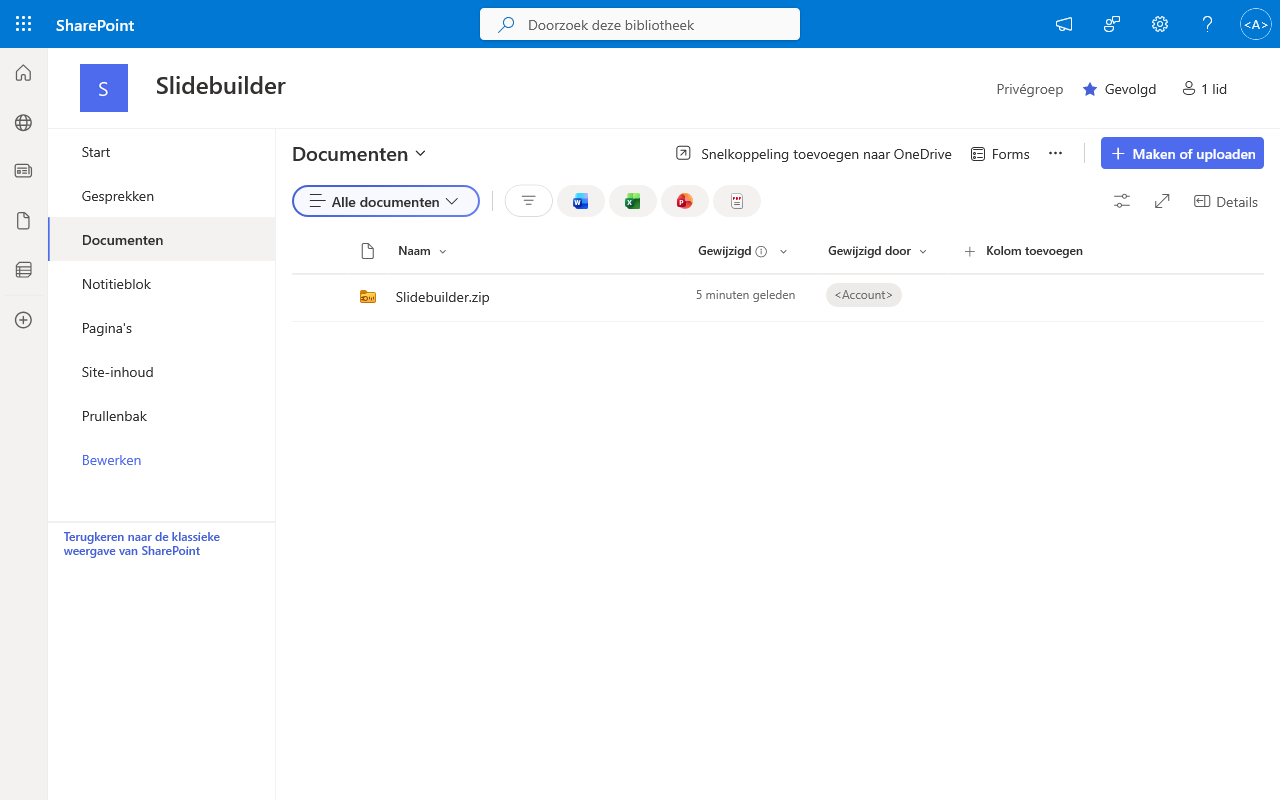Show members via '1 lid'
The height and width of the screenshot is (800, 1280).
pos(1204,89)
